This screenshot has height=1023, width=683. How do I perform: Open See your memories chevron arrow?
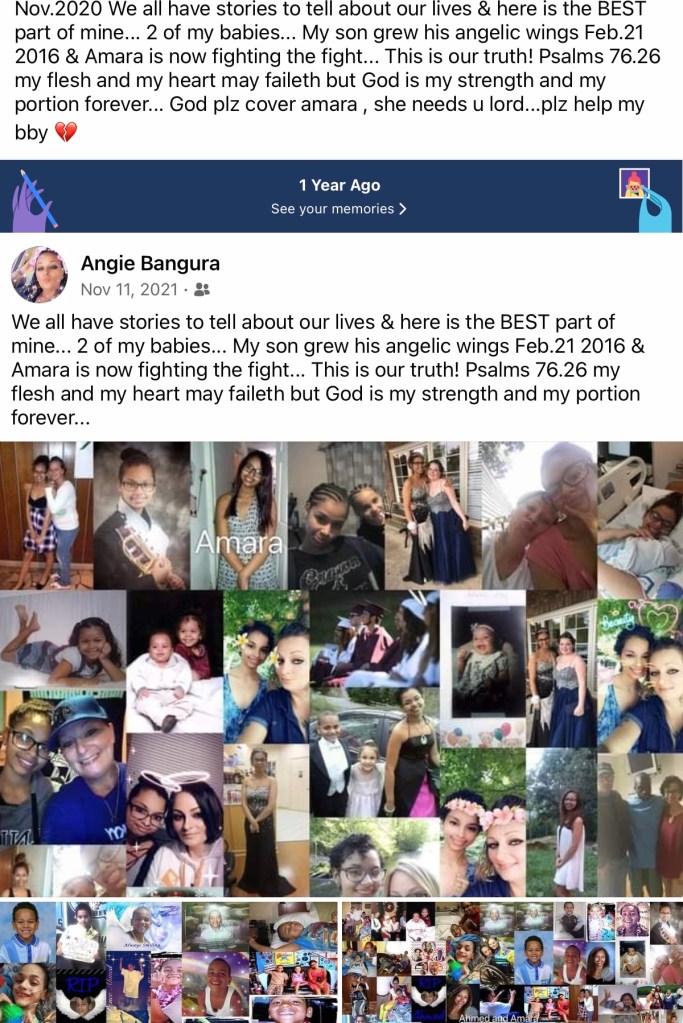coord(402,209)
